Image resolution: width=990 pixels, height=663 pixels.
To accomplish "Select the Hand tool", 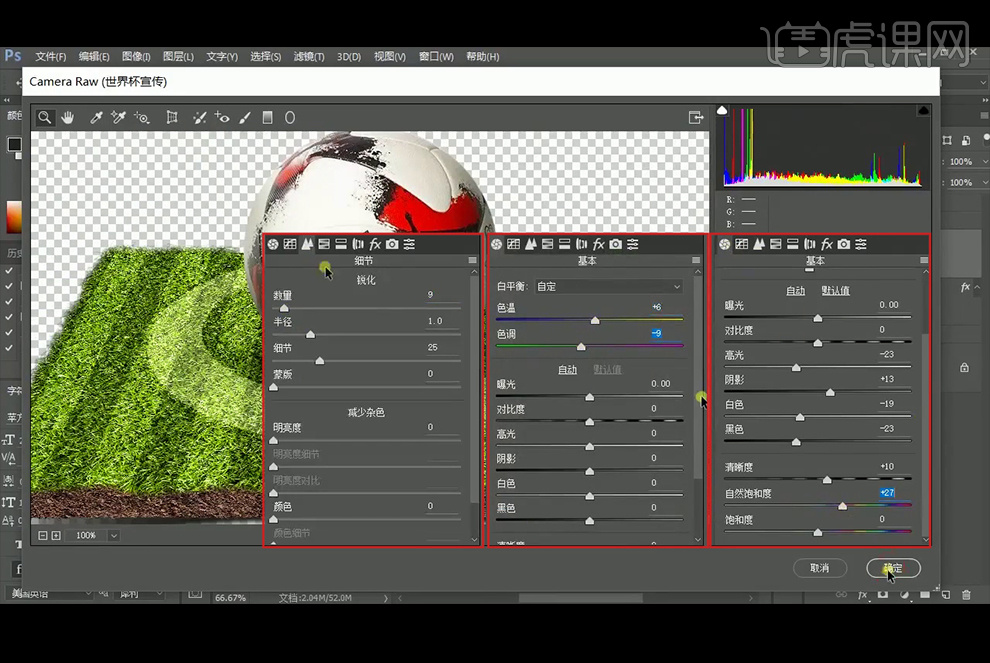I will (x=68, y=117).
